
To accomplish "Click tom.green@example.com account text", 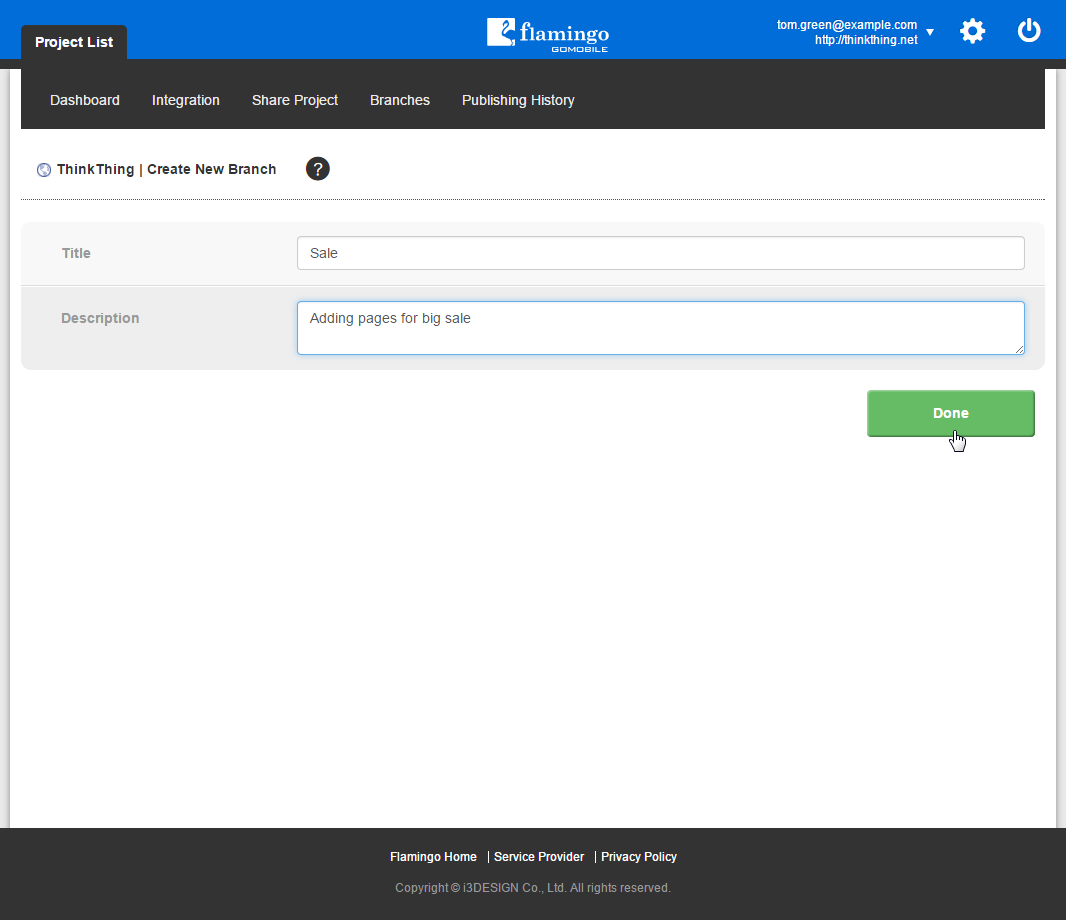I will 846,24.
